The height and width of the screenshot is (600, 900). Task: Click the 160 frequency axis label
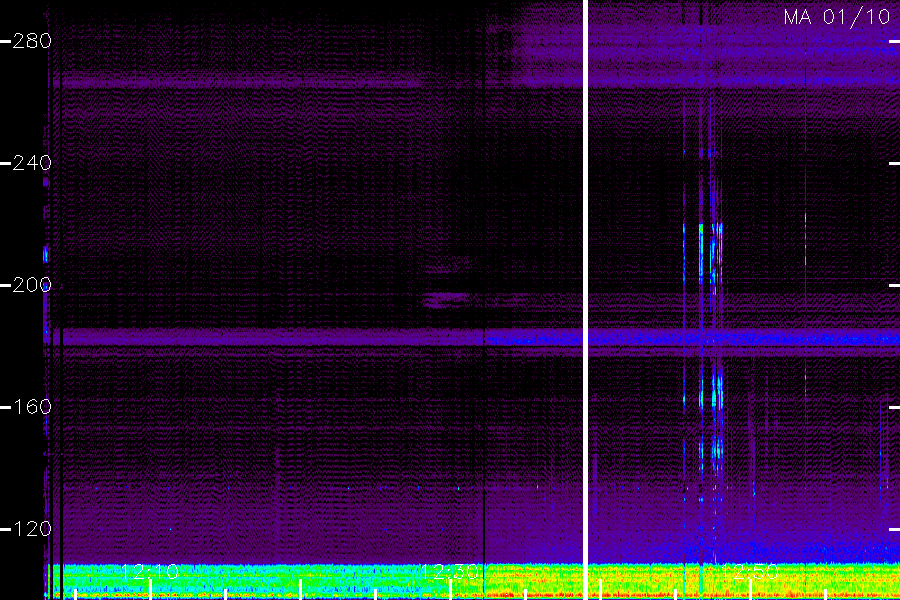click(x=32, y=407)
